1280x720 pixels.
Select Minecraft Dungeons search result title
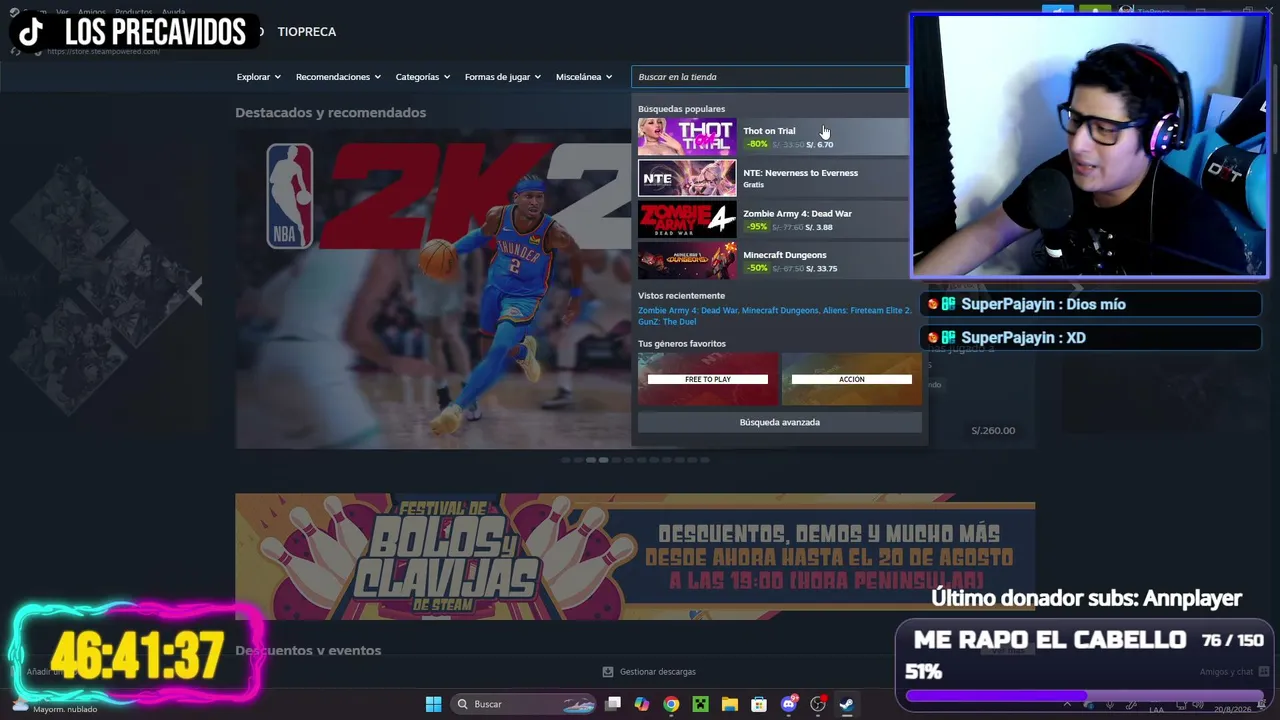point(784,255)
